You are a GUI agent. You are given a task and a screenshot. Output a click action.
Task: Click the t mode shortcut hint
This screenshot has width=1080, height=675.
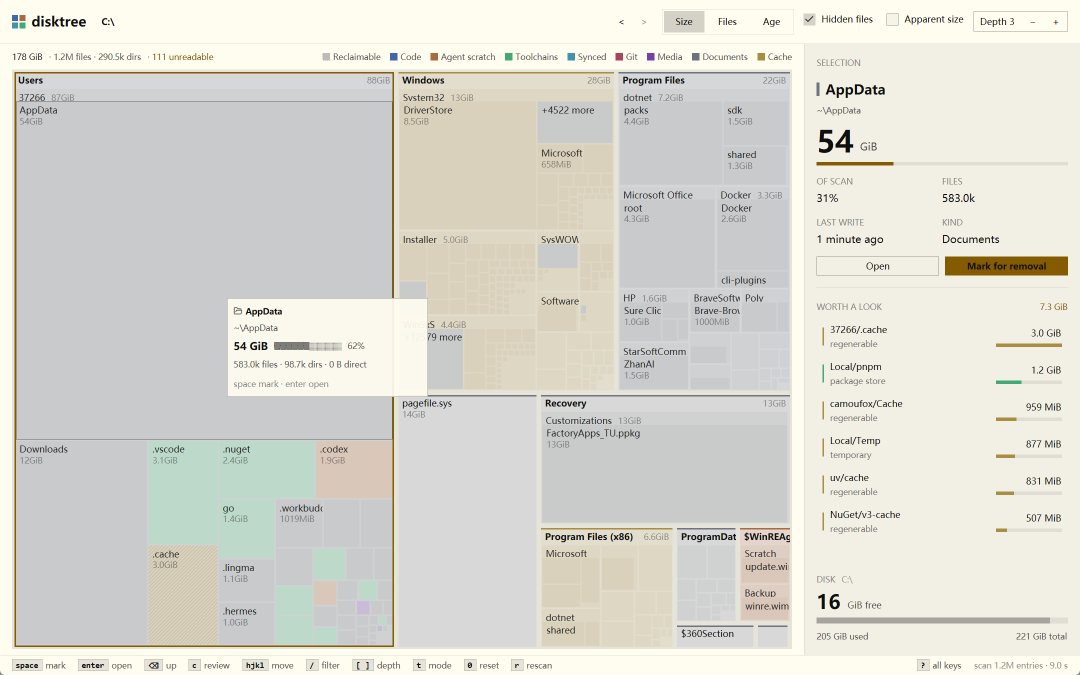pos(433,665)
